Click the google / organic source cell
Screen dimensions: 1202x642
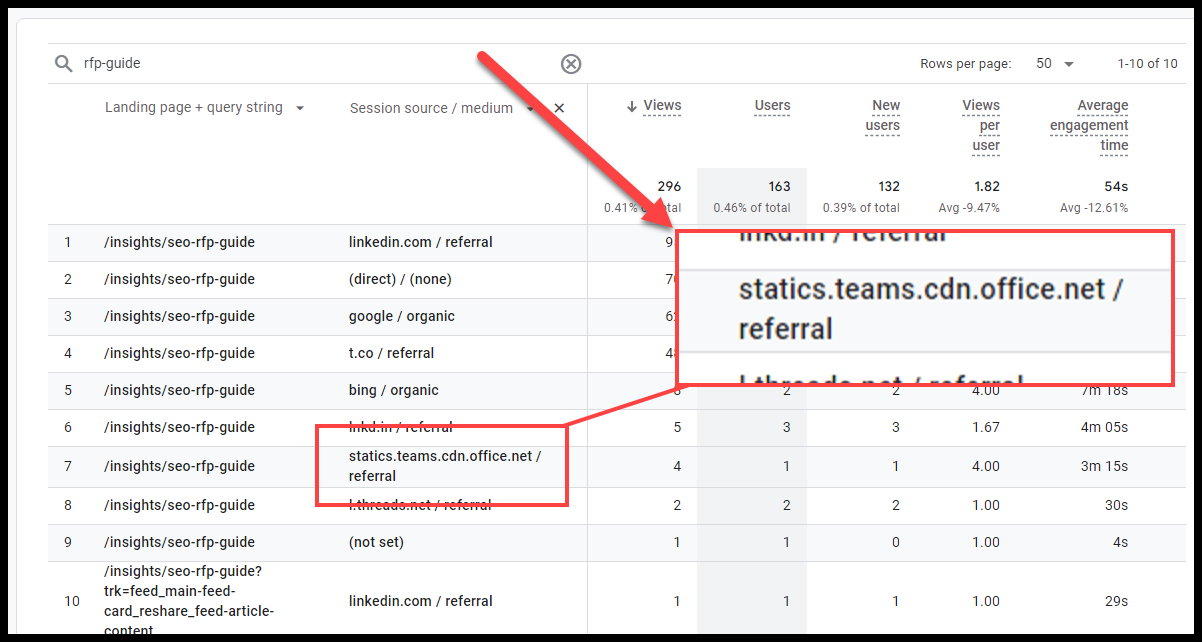click(401, 316)
